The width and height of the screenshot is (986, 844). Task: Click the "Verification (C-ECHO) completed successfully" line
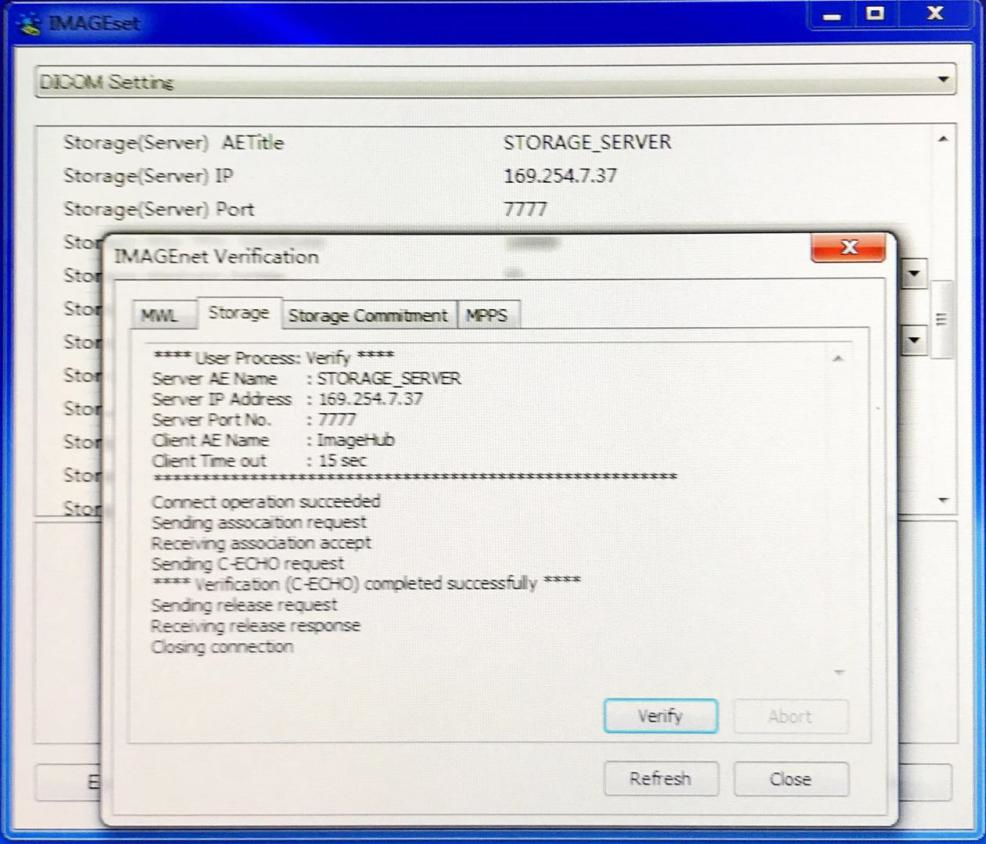coord(367,584)
